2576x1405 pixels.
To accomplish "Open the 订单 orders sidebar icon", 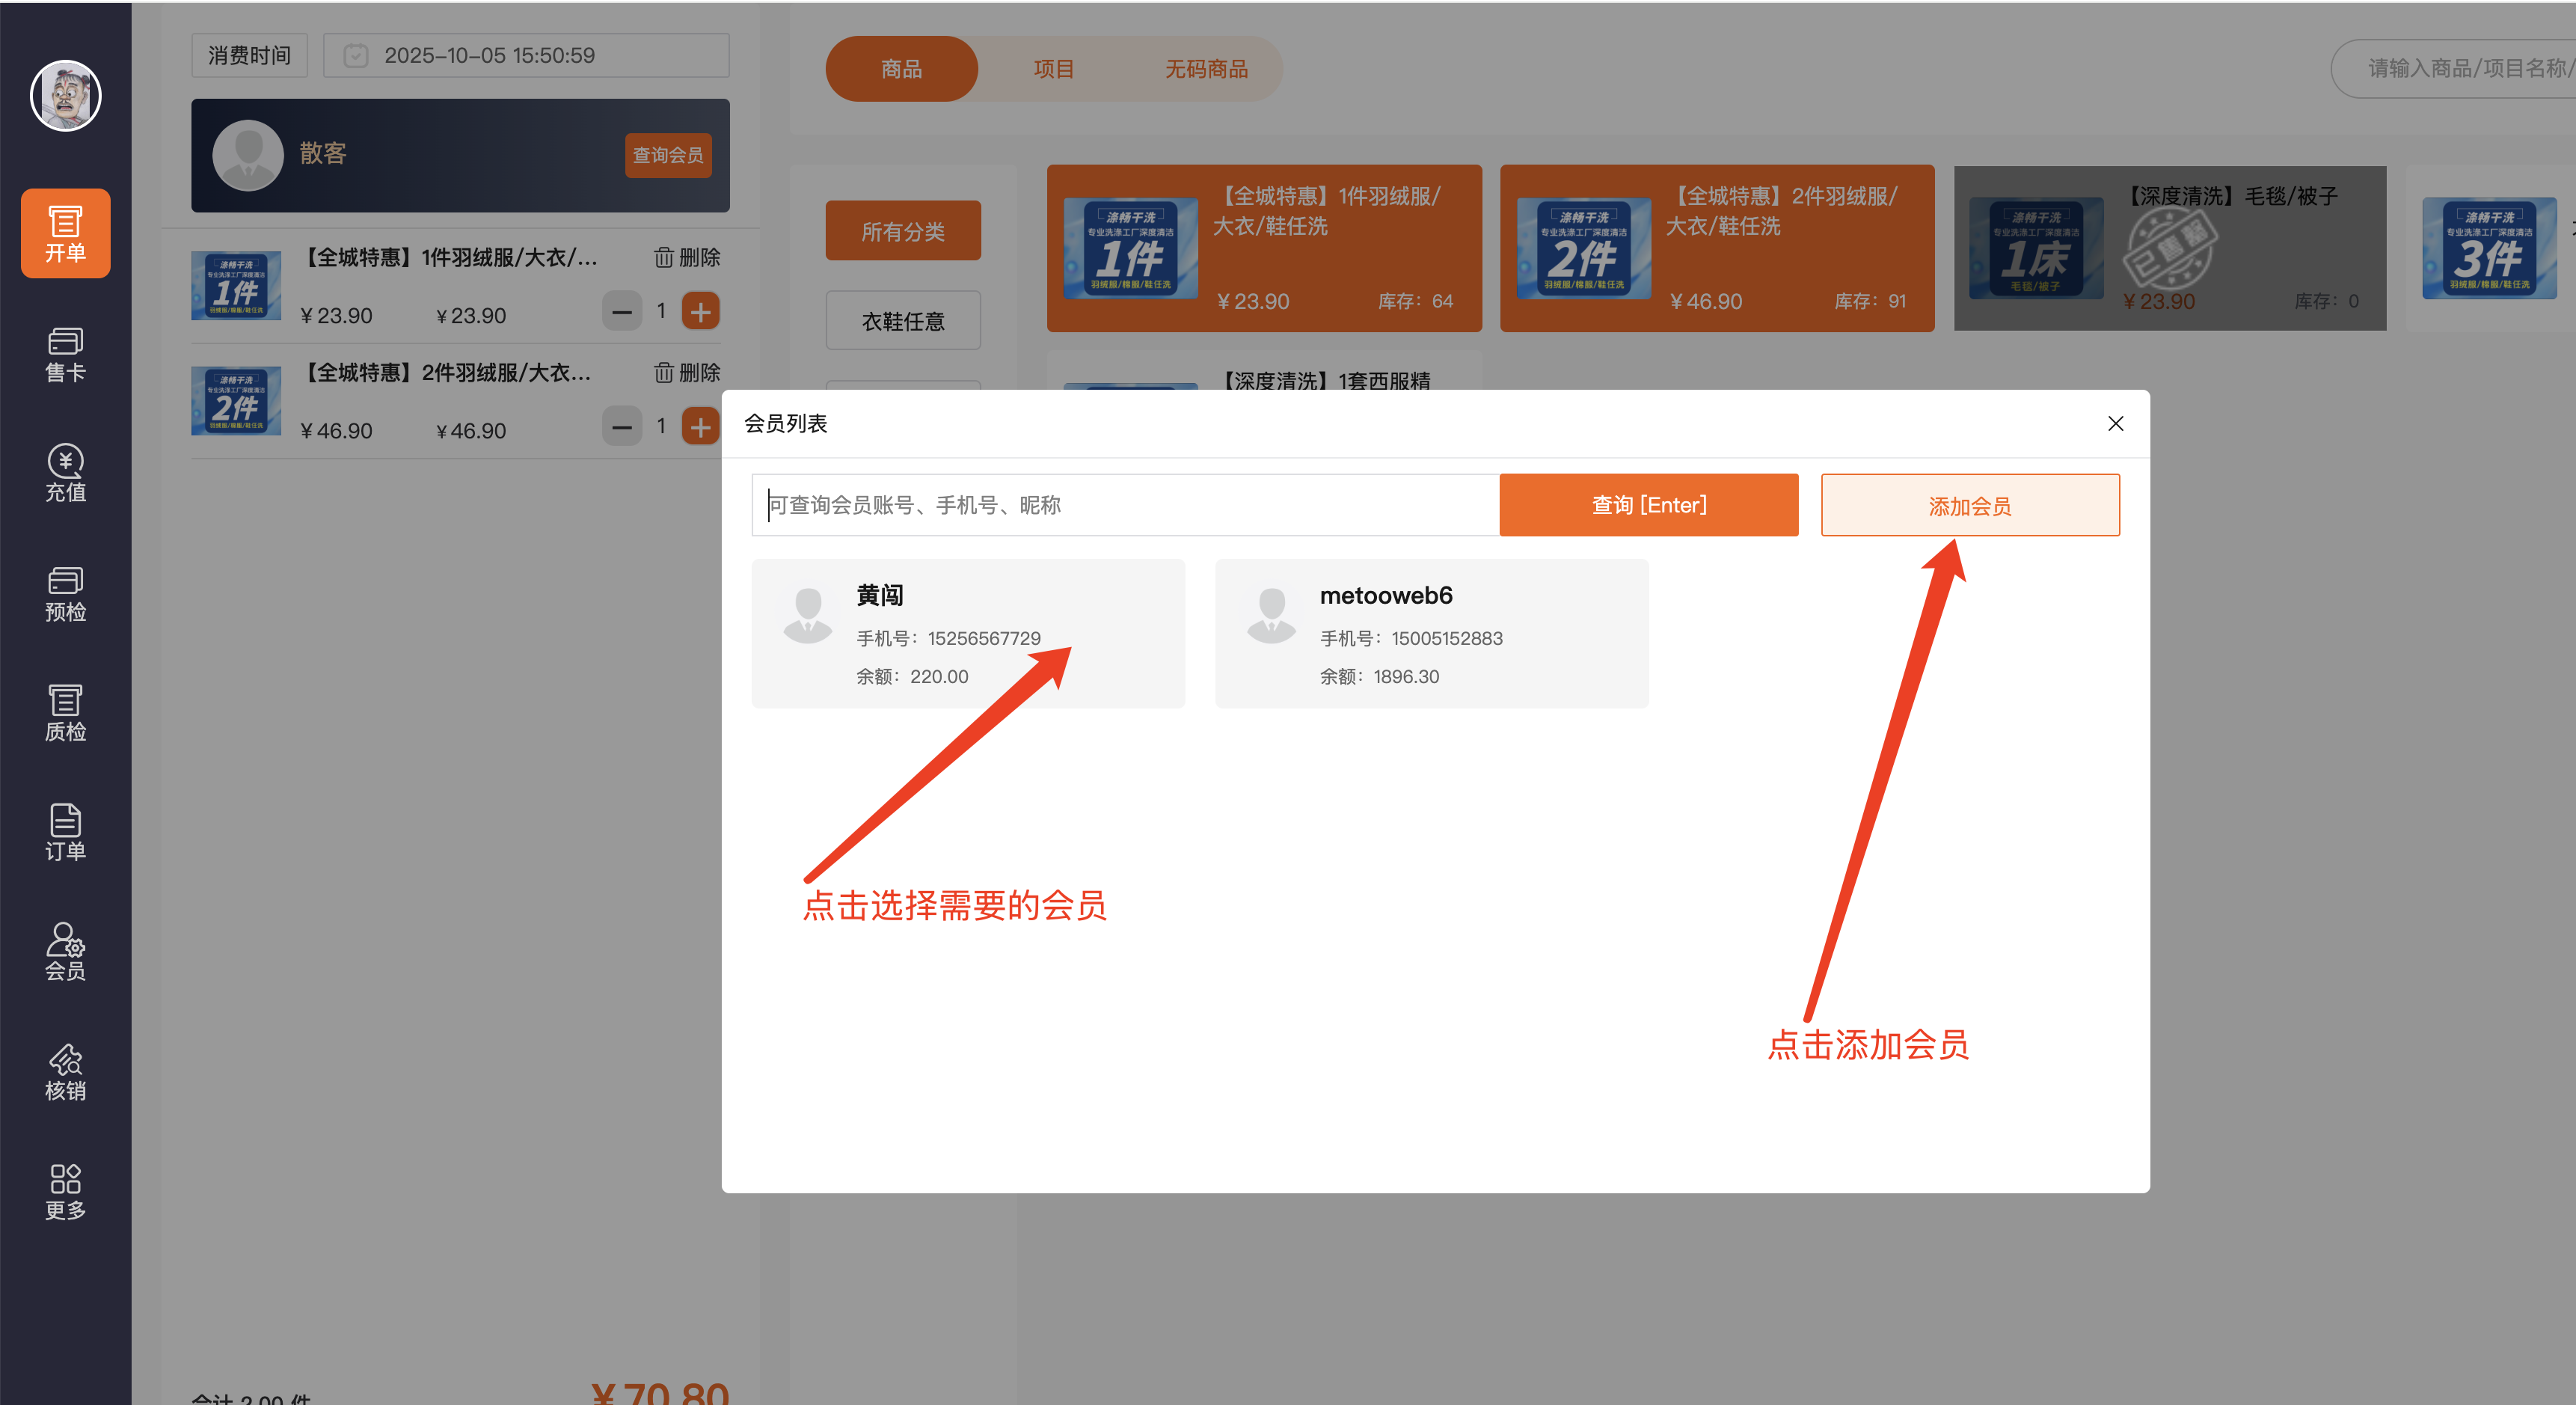I will pyautogui.click(x=65, y=833).
